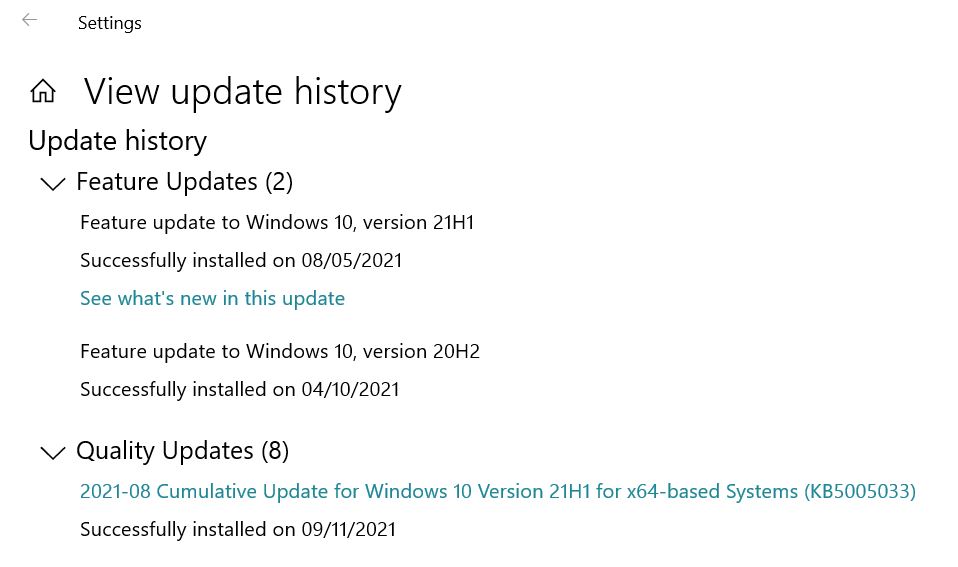Image resolution: width=958 pixels, height=567 pixels.
Task: Click the back arrow in Settings
Action: click(30, 20)
